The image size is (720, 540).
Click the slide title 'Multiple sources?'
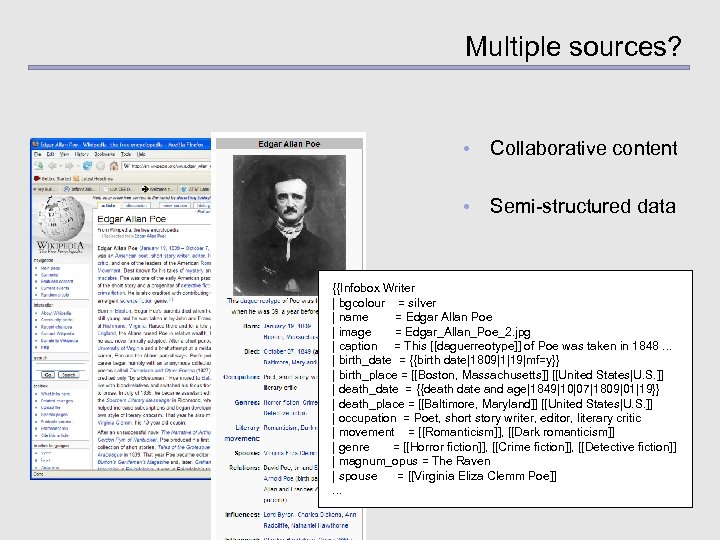(x=573, y=46)
